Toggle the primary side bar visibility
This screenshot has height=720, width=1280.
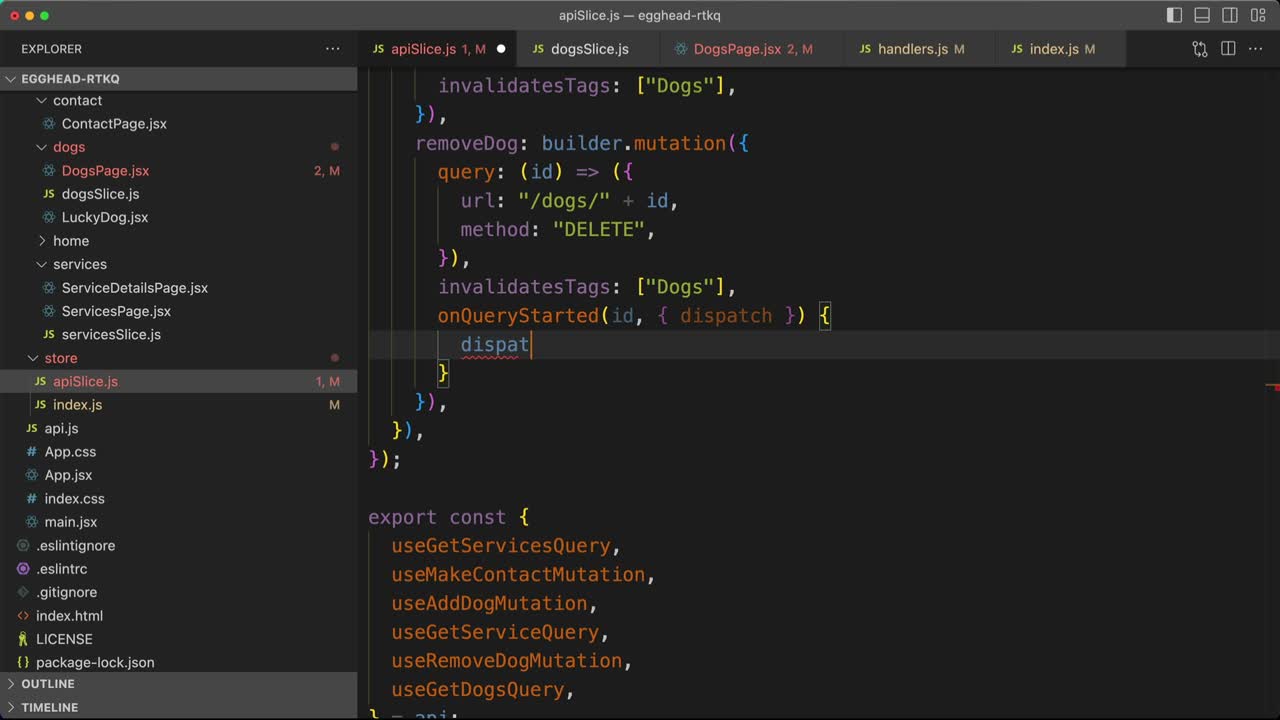[1174, 16]
